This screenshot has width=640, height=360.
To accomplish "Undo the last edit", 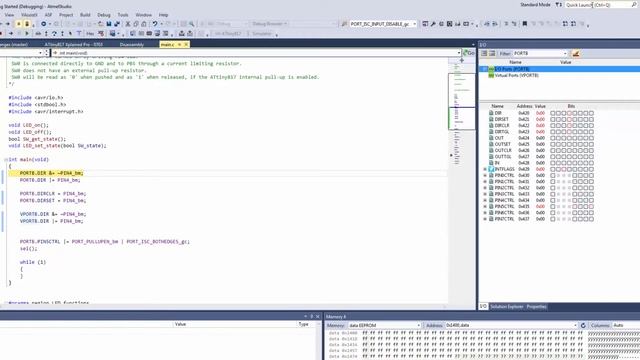I will (x=155, y=24).
